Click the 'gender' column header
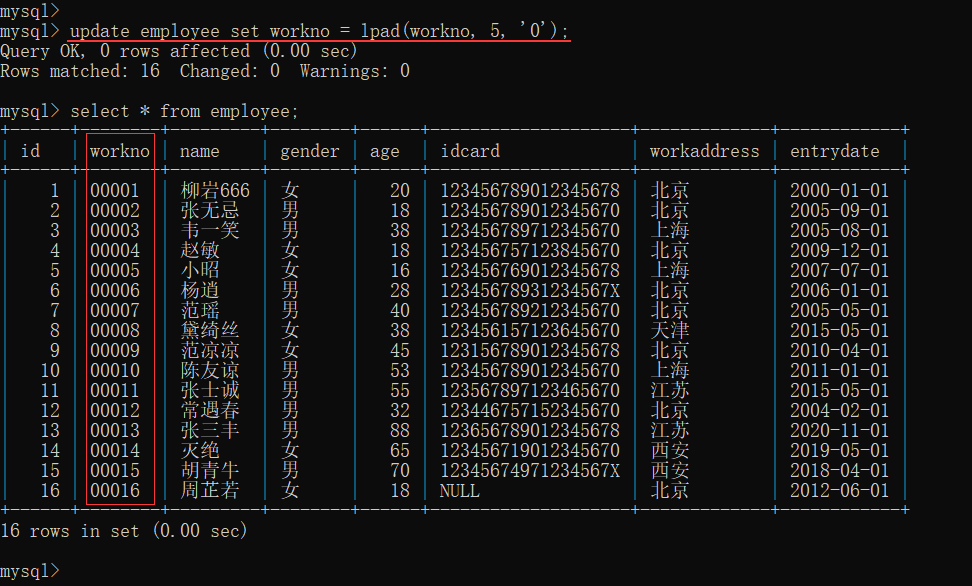 point(310,151)
